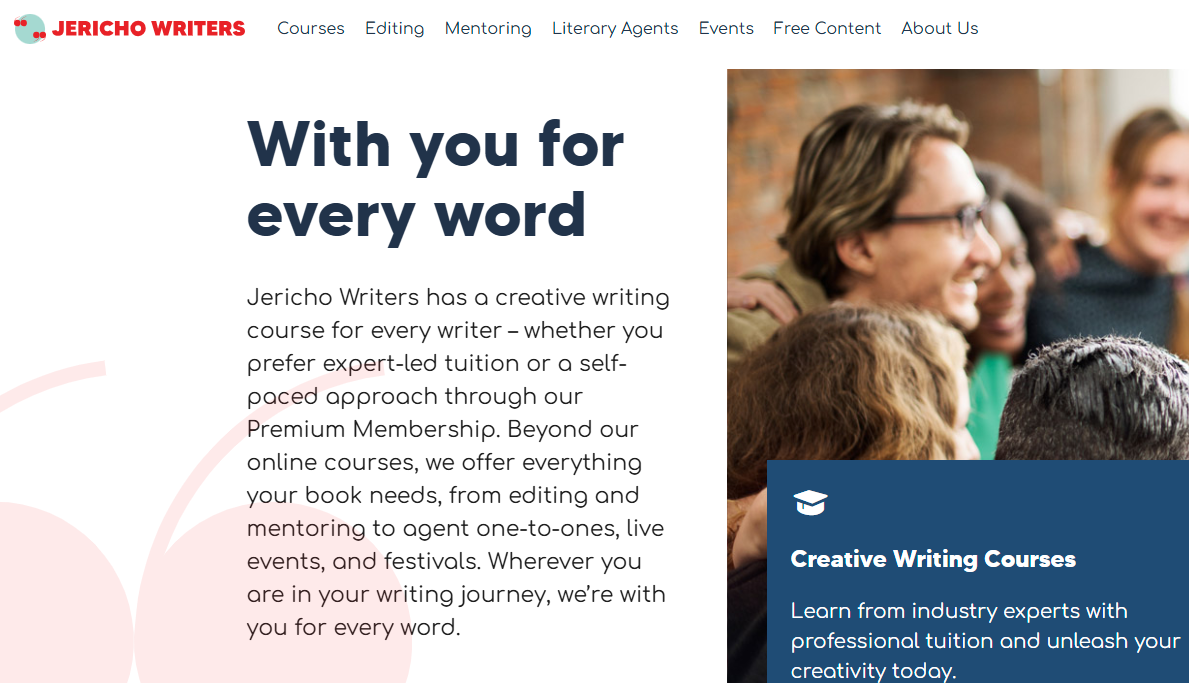Click the red JERICHO WRITERS logo text
This screenshot has width=1189, height=683.
(x=148, y=29)
